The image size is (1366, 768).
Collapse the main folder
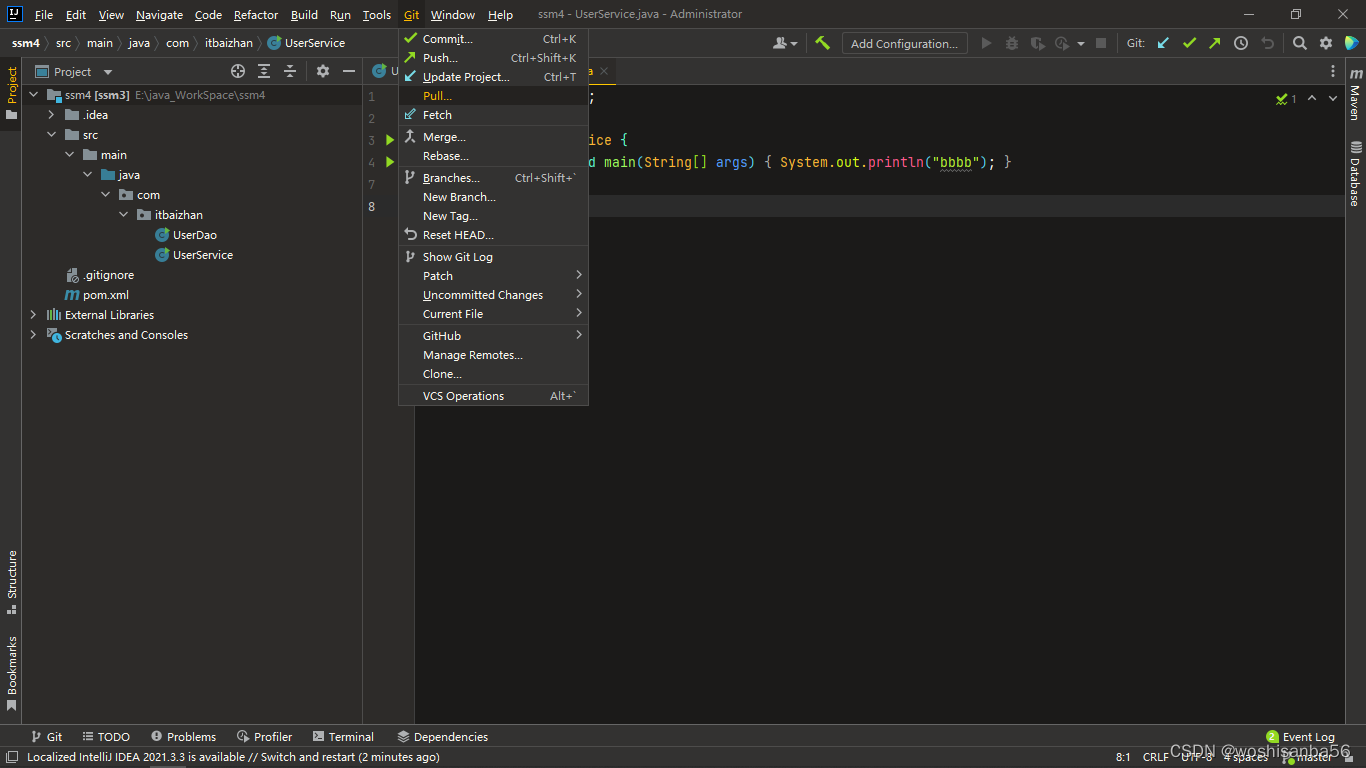(69, 155)
